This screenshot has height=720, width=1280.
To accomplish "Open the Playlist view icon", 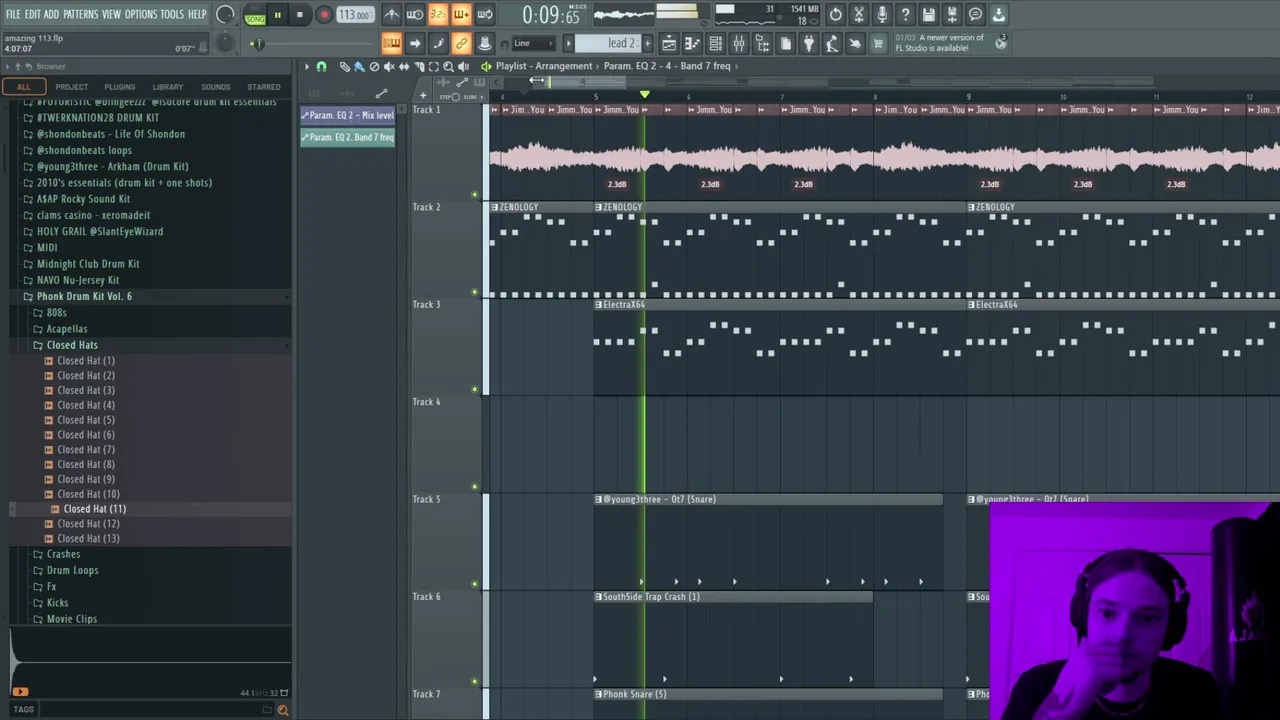I will coord(669,43).
